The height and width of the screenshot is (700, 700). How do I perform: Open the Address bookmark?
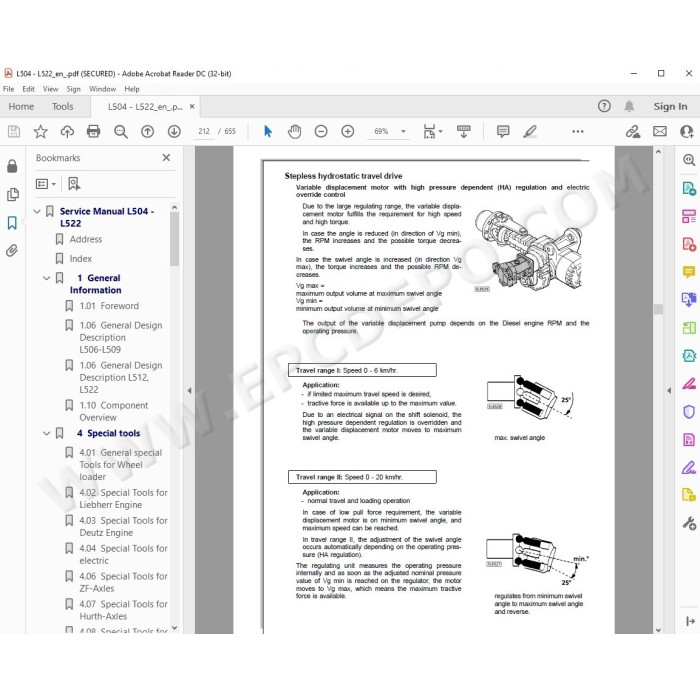[86, 239]
